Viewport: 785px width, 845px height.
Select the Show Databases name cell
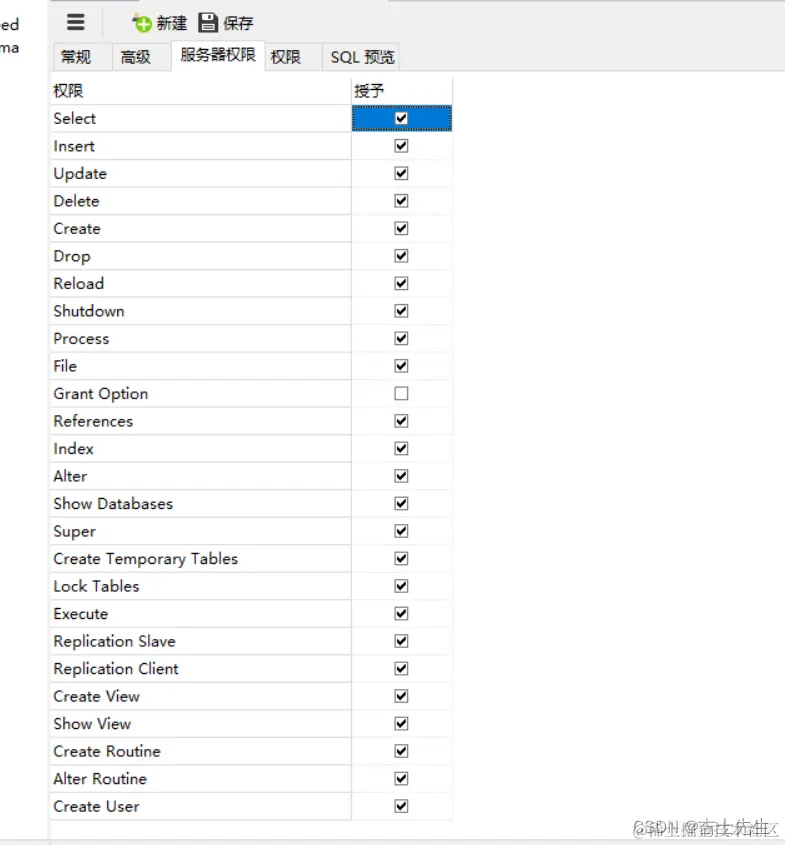point(200,503)
